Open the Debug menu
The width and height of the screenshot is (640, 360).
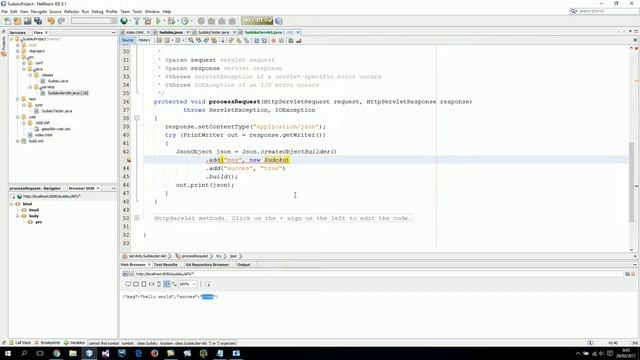(97, 11)
